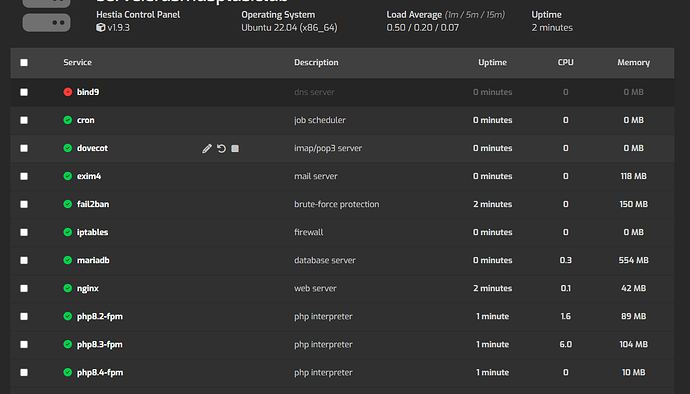This screenshot has width=690, height=394.
Task: Open the fail2ban service
Action: point(93,204)
